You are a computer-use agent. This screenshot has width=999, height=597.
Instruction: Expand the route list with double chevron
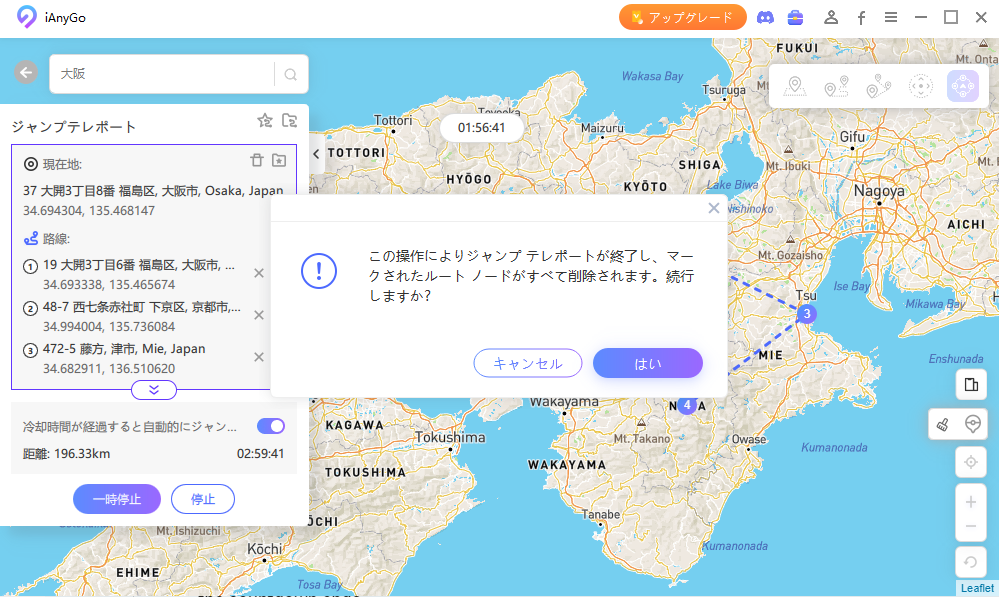tap(154, 390)
